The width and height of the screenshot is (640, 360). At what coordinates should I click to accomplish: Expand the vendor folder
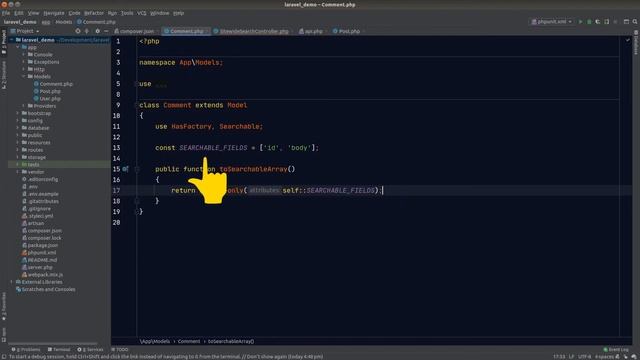[18, 172]
